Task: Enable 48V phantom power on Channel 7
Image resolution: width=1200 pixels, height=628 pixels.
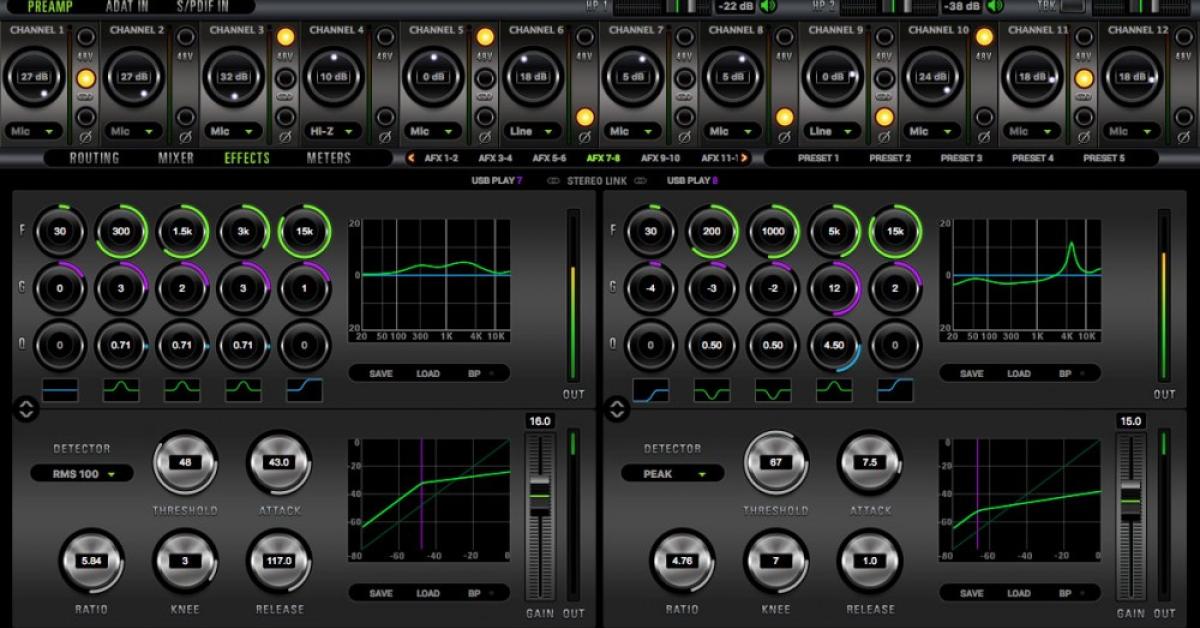Action: pyautogui.click(x=685, y=37)
